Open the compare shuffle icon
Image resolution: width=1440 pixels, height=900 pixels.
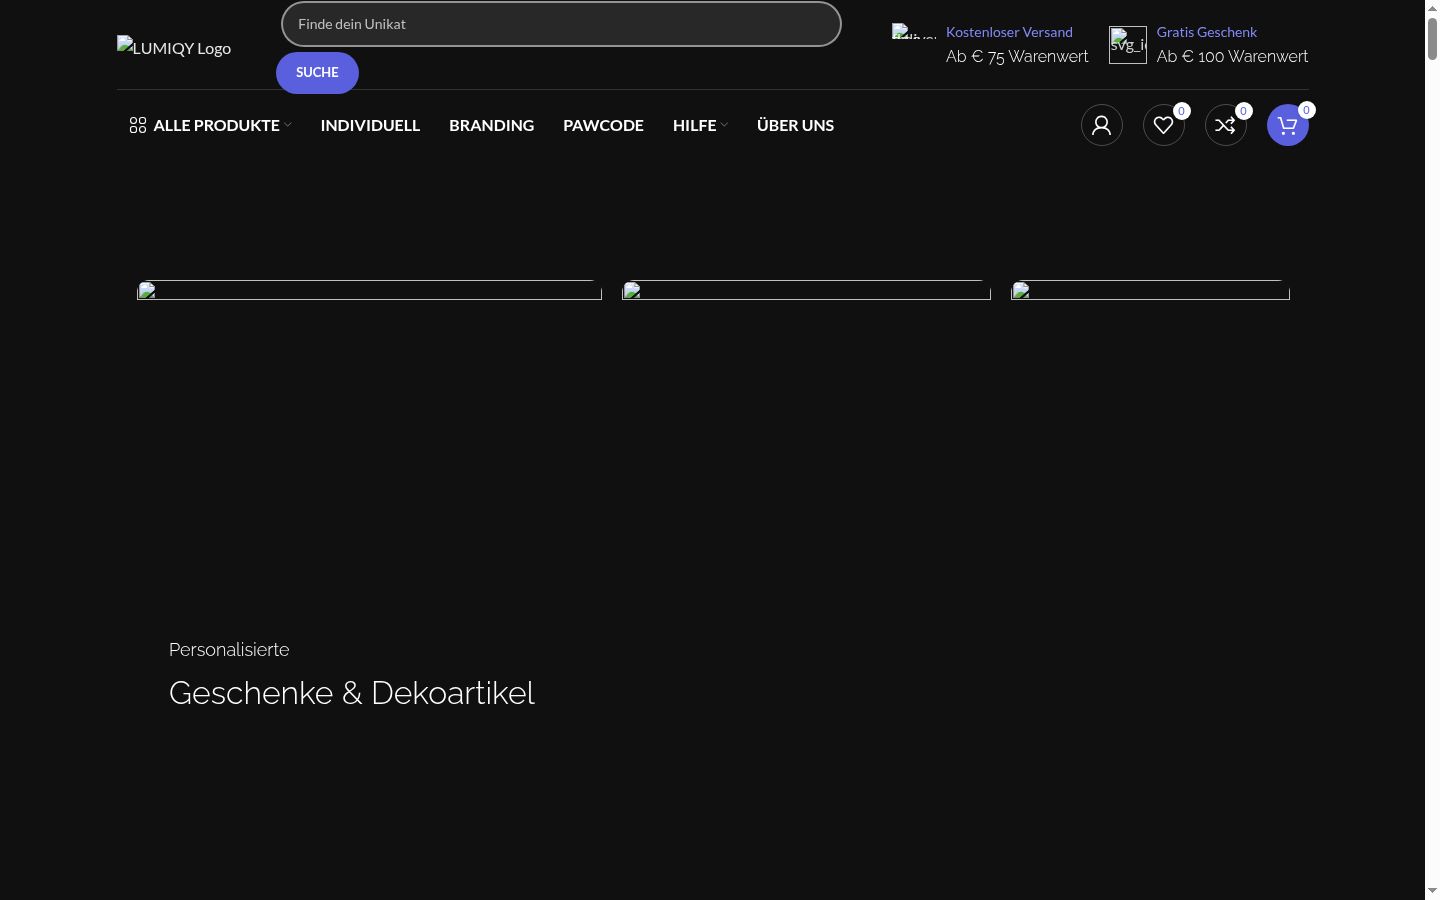pyautogui.click(x=1225, y=125)
